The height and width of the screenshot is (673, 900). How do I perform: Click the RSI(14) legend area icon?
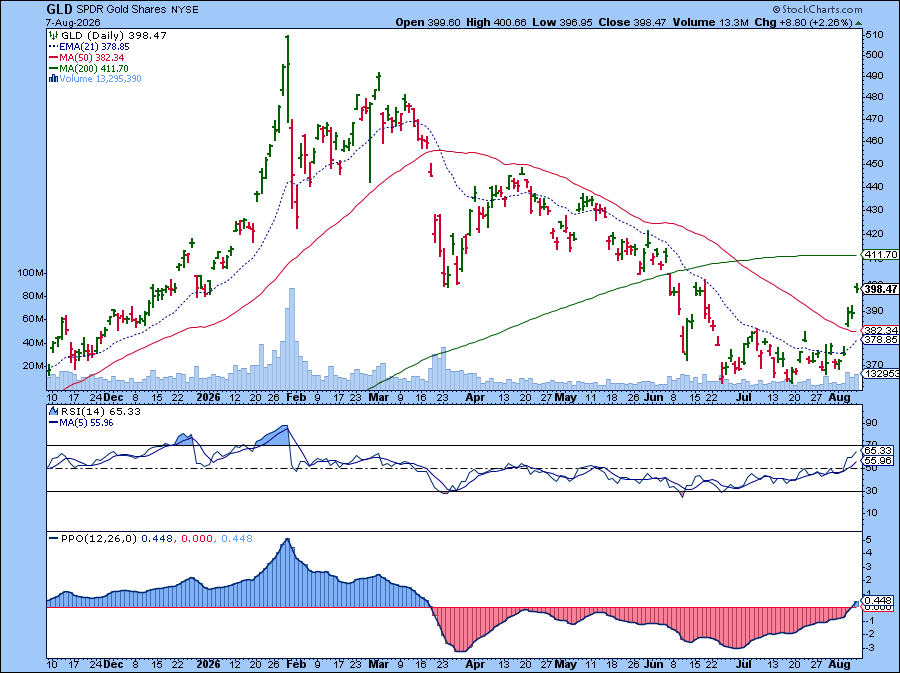[x=53, y=411]
